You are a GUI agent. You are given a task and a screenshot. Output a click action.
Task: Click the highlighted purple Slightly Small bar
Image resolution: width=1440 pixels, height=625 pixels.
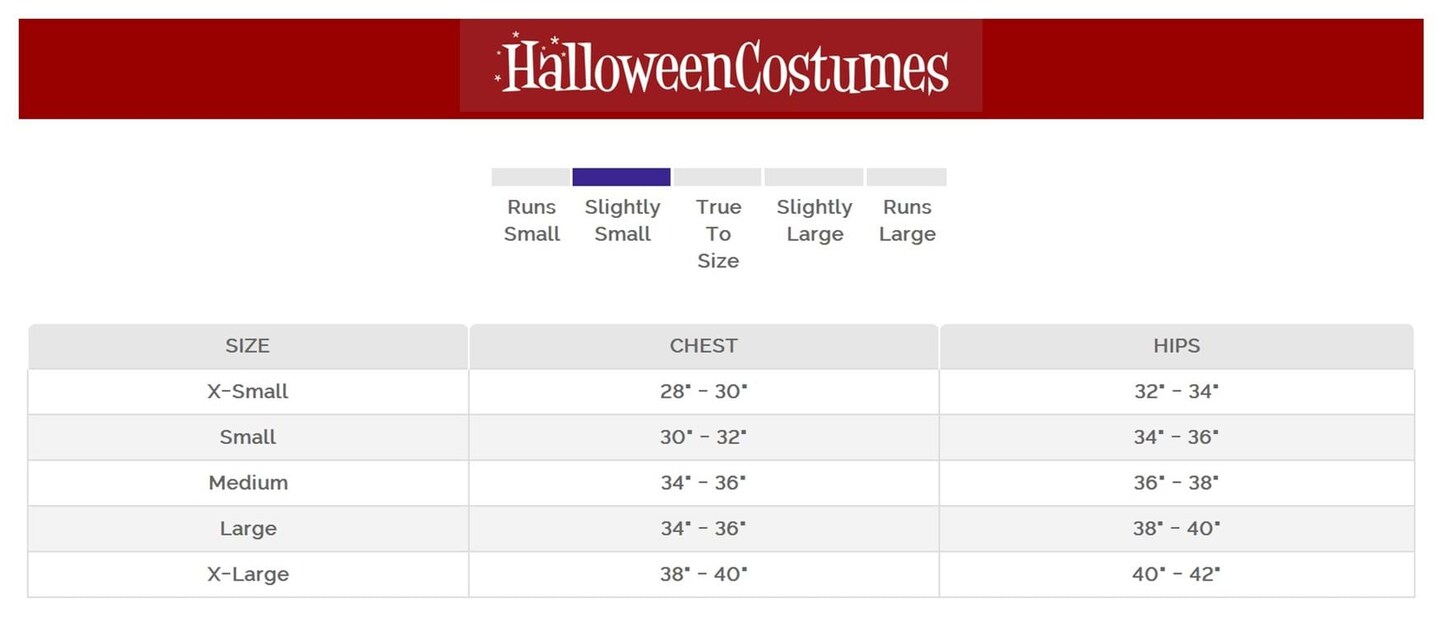(x=621, y=177)
